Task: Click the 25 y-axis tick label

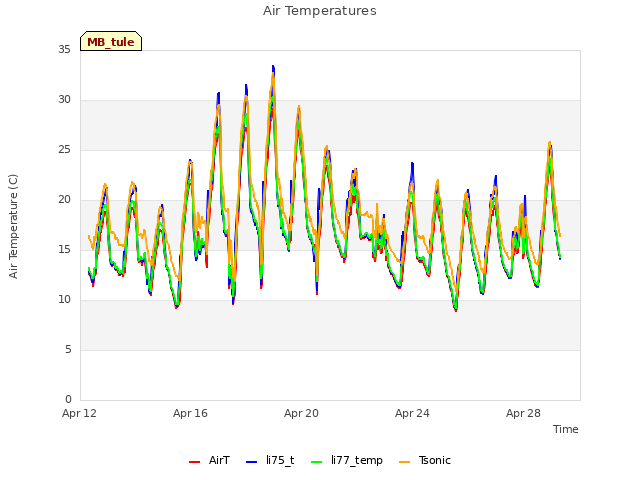Action: point(64,150)
